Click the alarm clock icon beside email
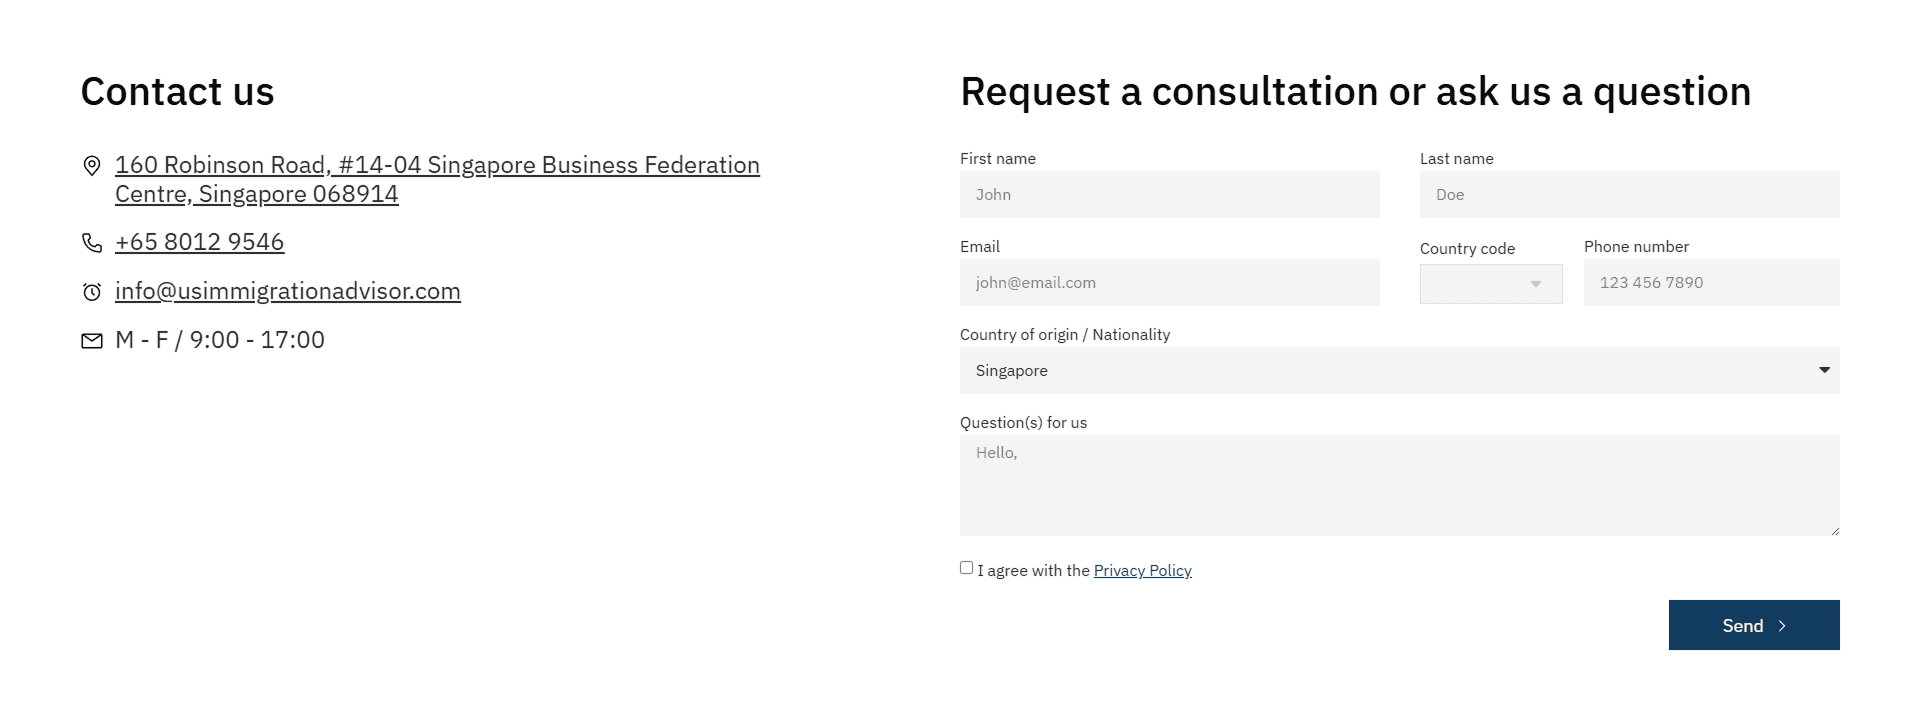The image size is (1920, 709). tap(91, 292)
